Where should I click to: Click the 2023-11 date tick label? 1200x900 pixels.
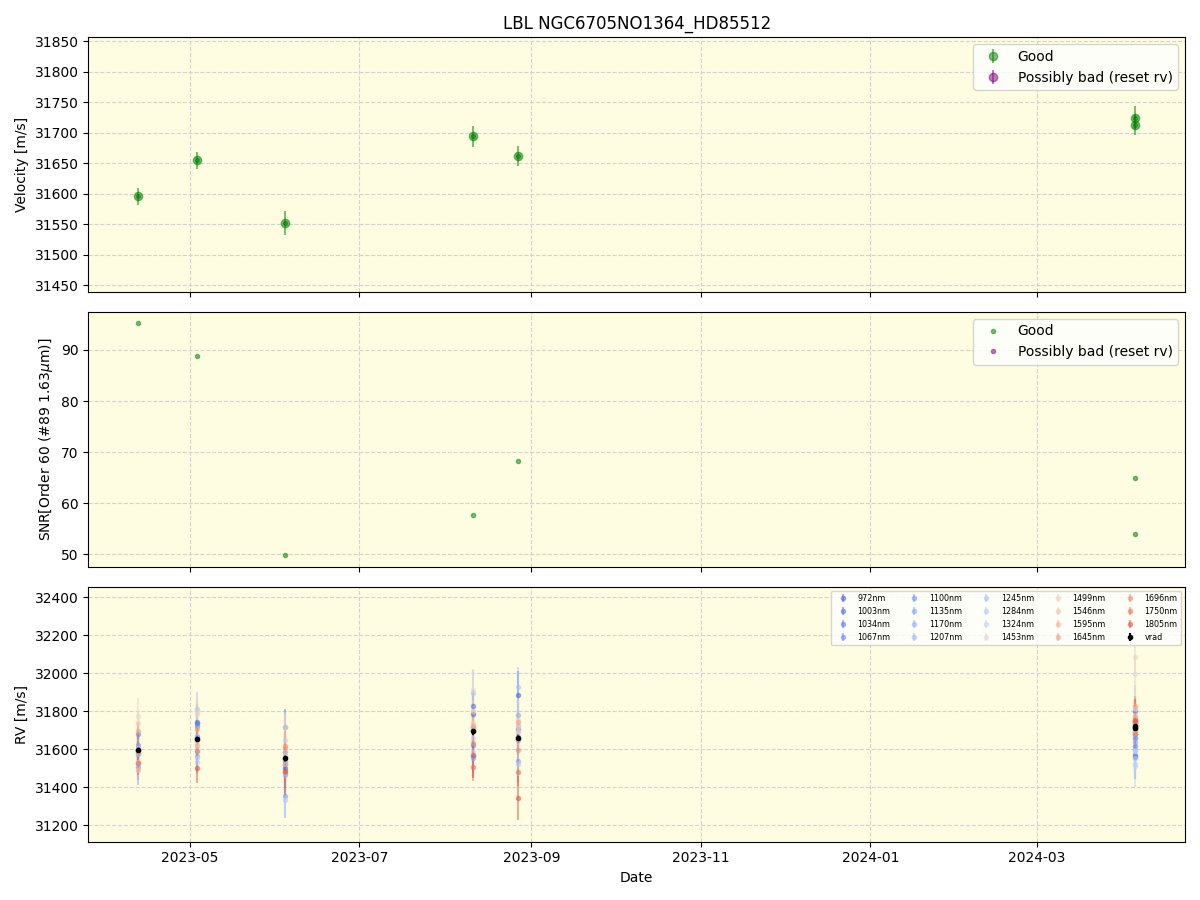(x=701, y=857)
